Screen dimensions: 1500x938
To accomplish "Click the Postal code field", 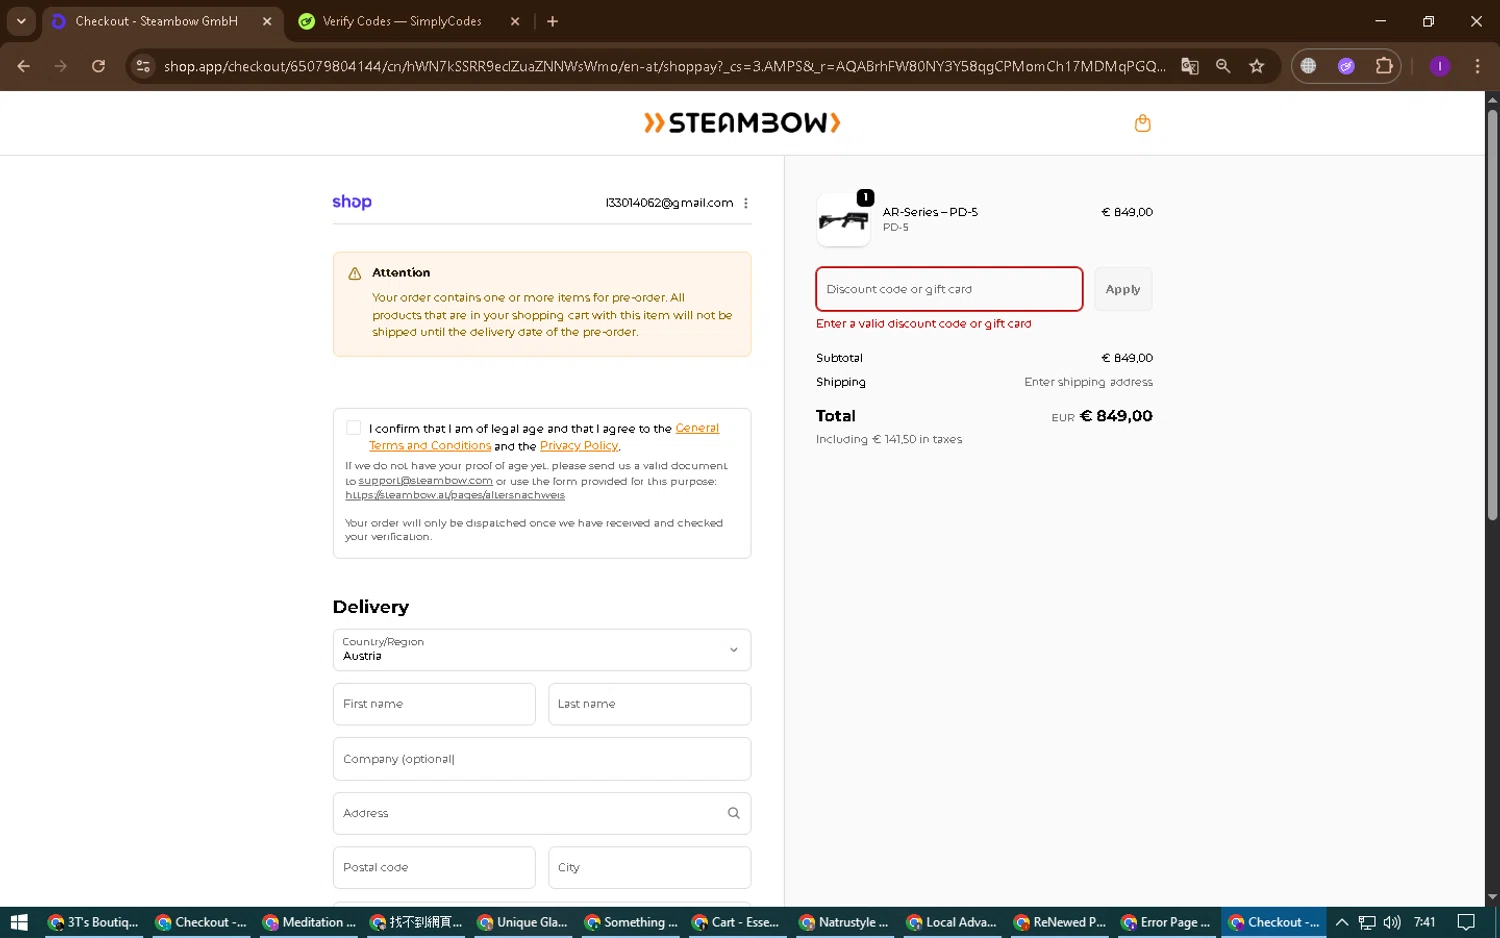I will tap(434, 867).
